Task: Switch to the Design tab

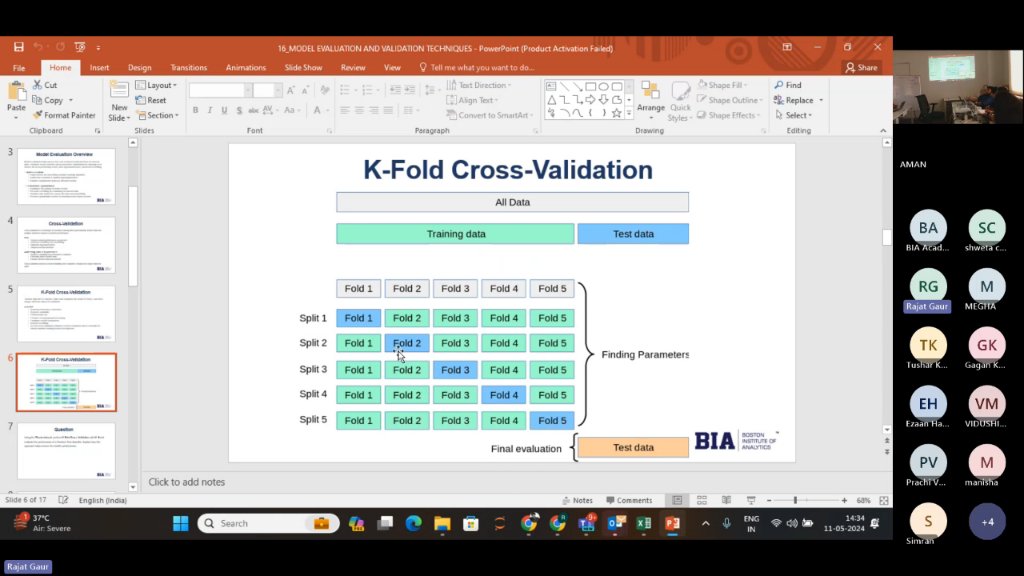Action: pyautogui.click(x=140, y=67)
